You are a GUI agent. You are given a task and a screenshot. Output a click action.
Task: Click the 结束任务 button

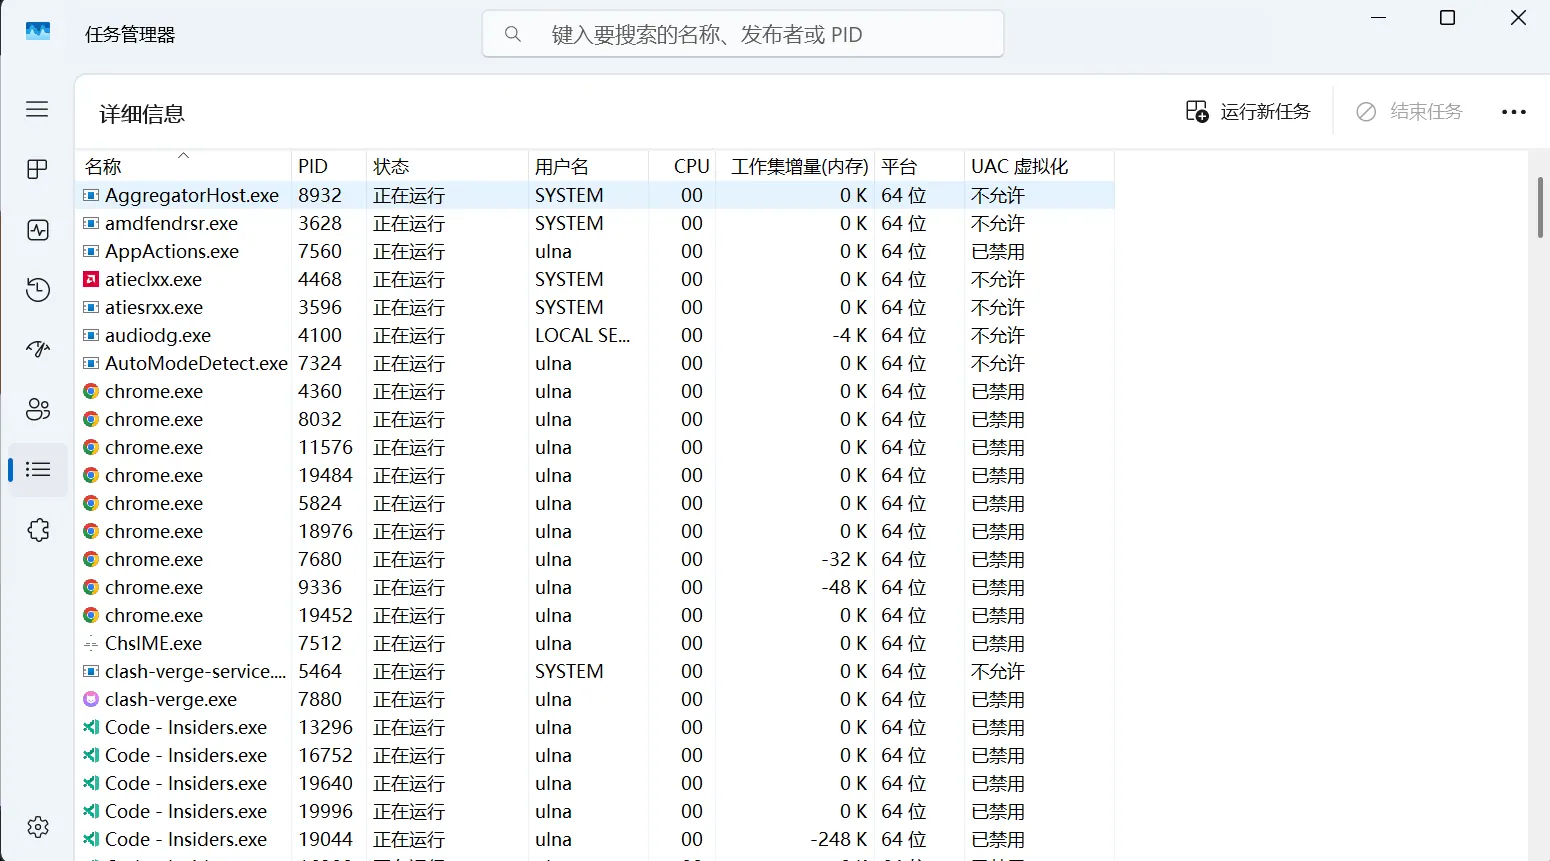(x=1409, y=111)
